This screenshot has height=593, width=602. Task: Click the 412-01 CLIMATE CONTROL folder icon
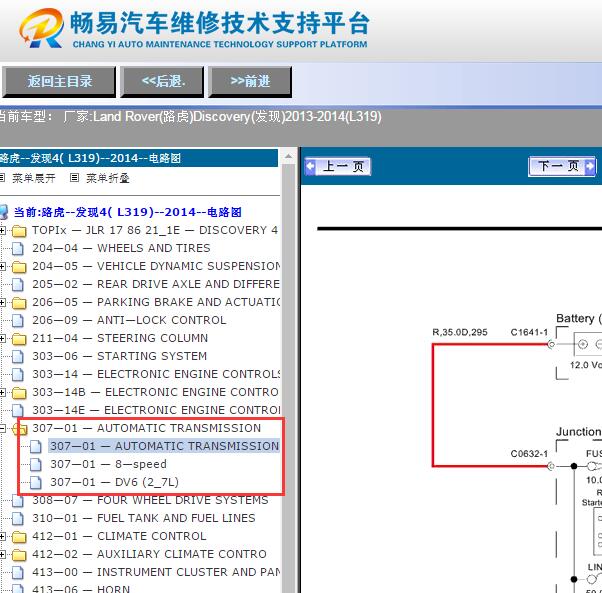click(x=19, y=537)
